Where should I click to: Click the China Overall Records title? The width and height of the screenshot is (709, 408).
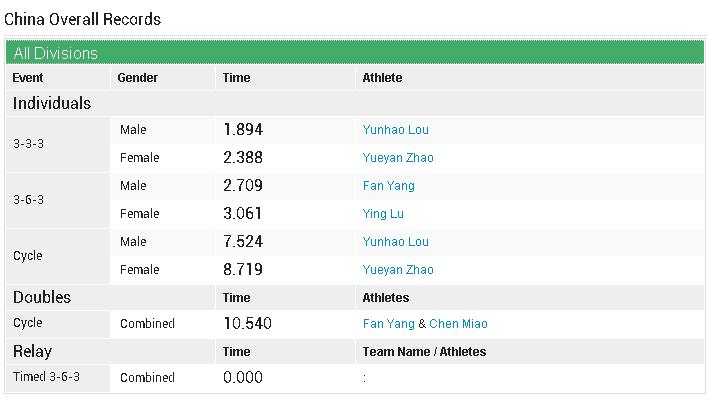(x=82, y=19)
